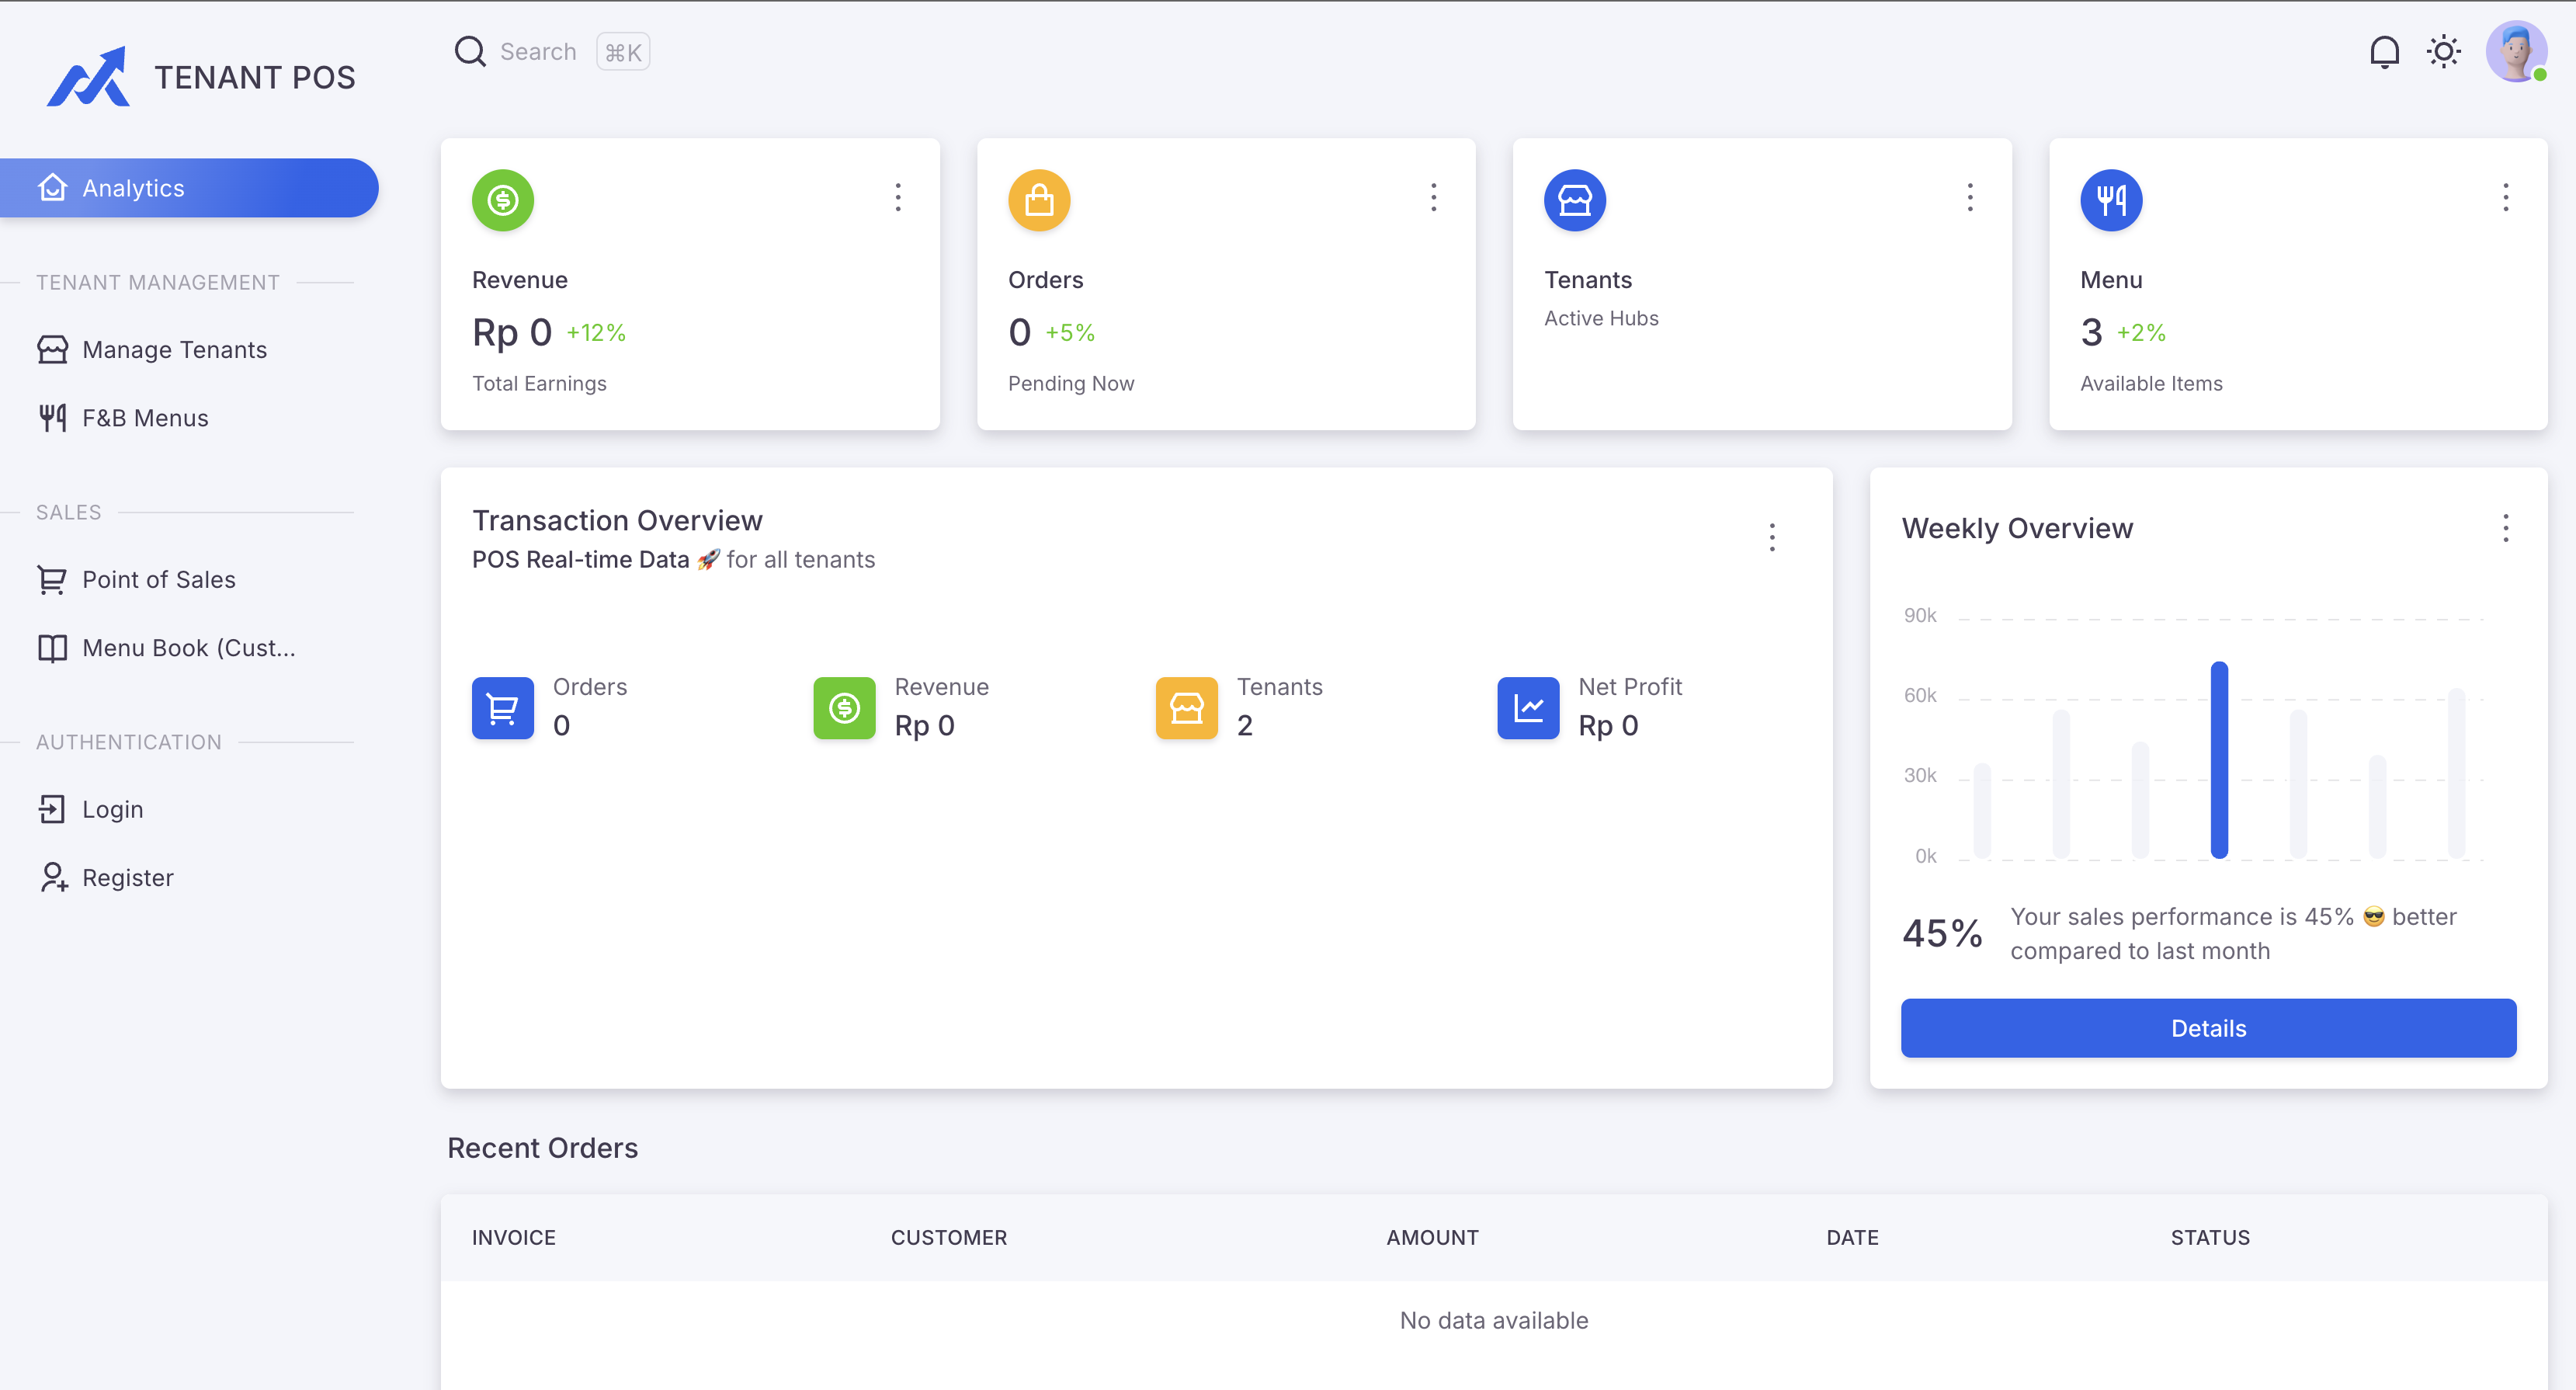Click the search magnifier icon

tap(470, 51)
